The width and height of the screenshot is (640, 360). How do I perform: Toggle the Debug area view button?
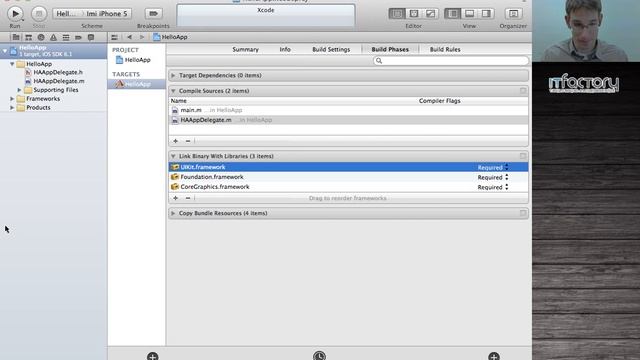pyautogui.click(x=469, y=13)
